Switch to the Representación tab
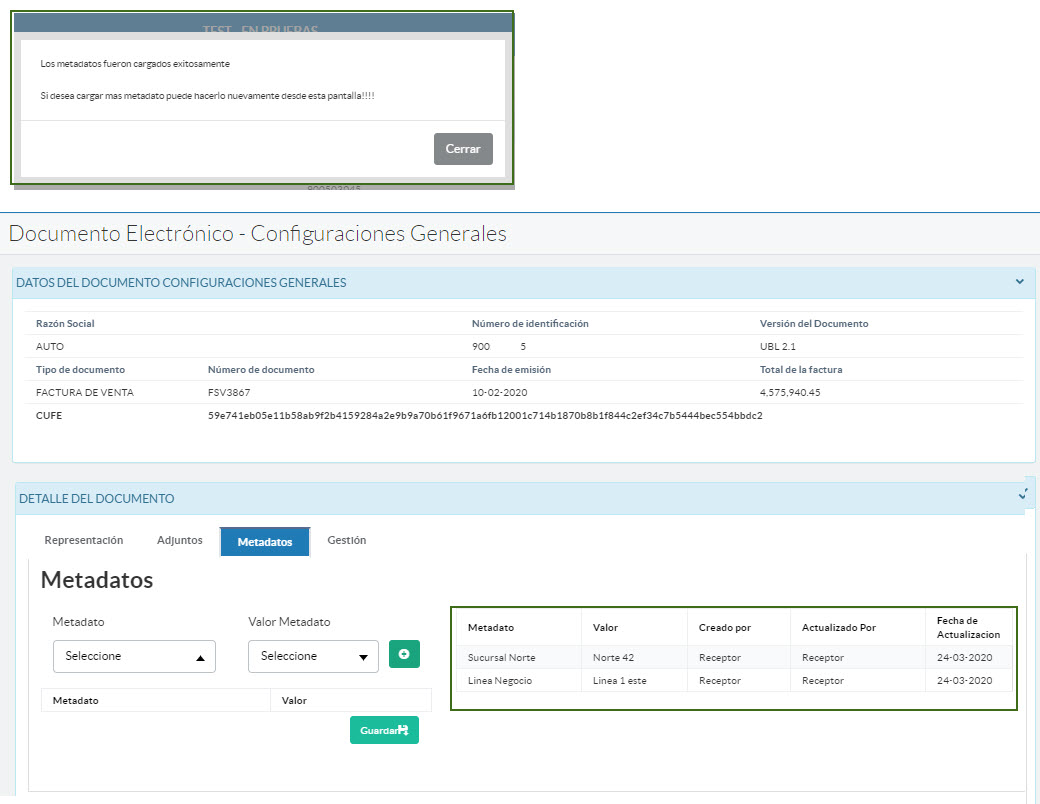 coord(84,540)
